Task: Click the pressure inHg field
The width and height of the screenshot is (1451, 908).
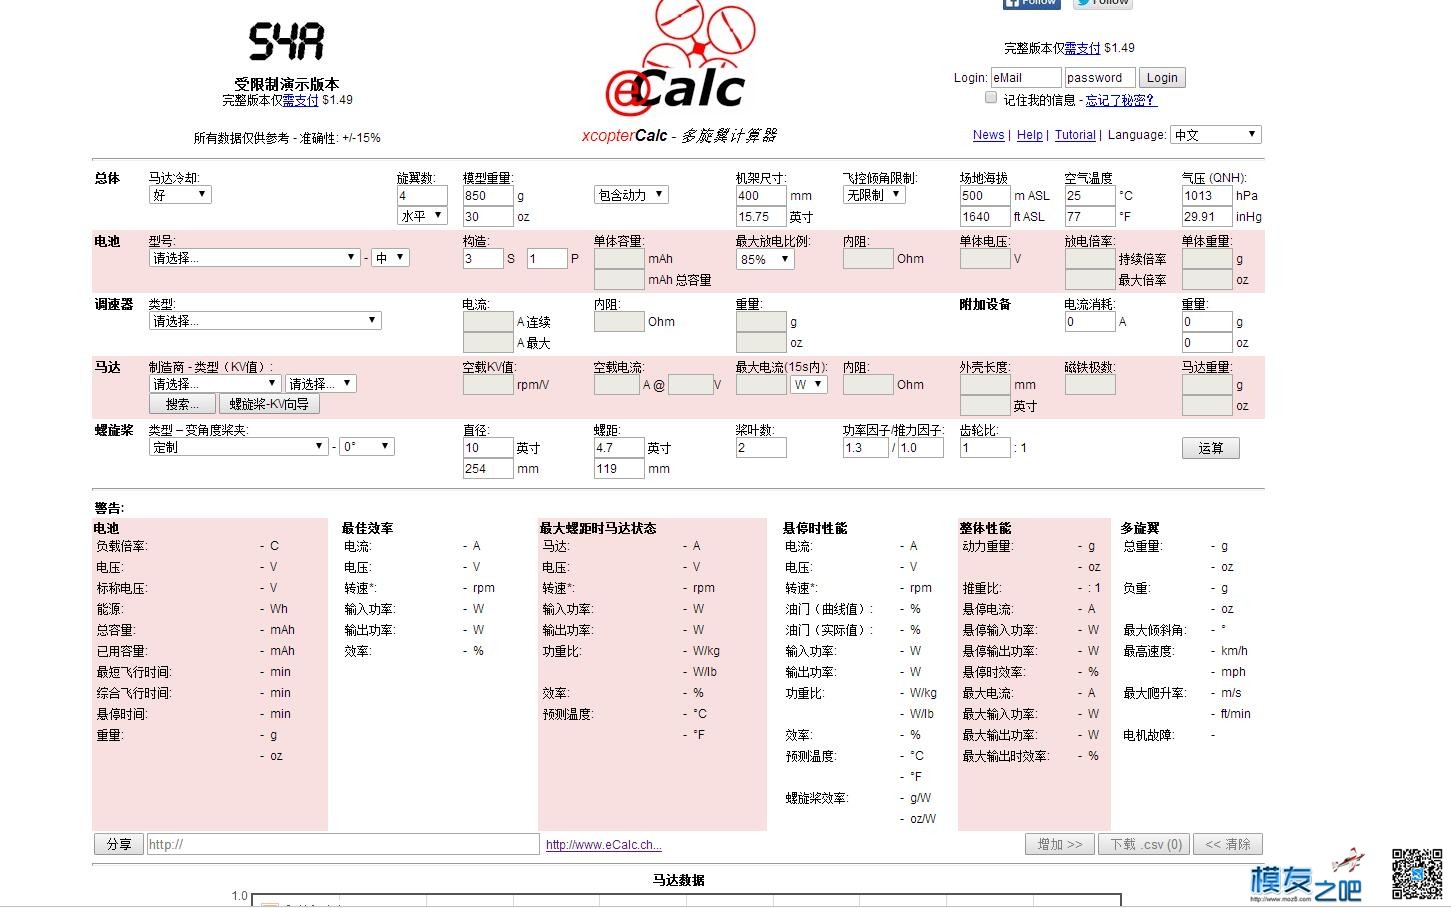Action: click(1207, 217)
